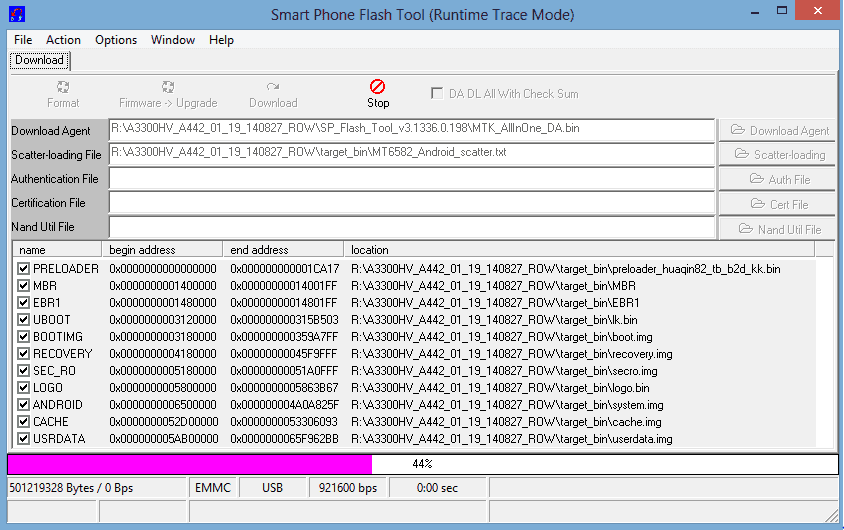The height and width of the screenshot is (530, 844).
Task: Click the lk.bin location of UBOOT
Action: pos(494,320)
